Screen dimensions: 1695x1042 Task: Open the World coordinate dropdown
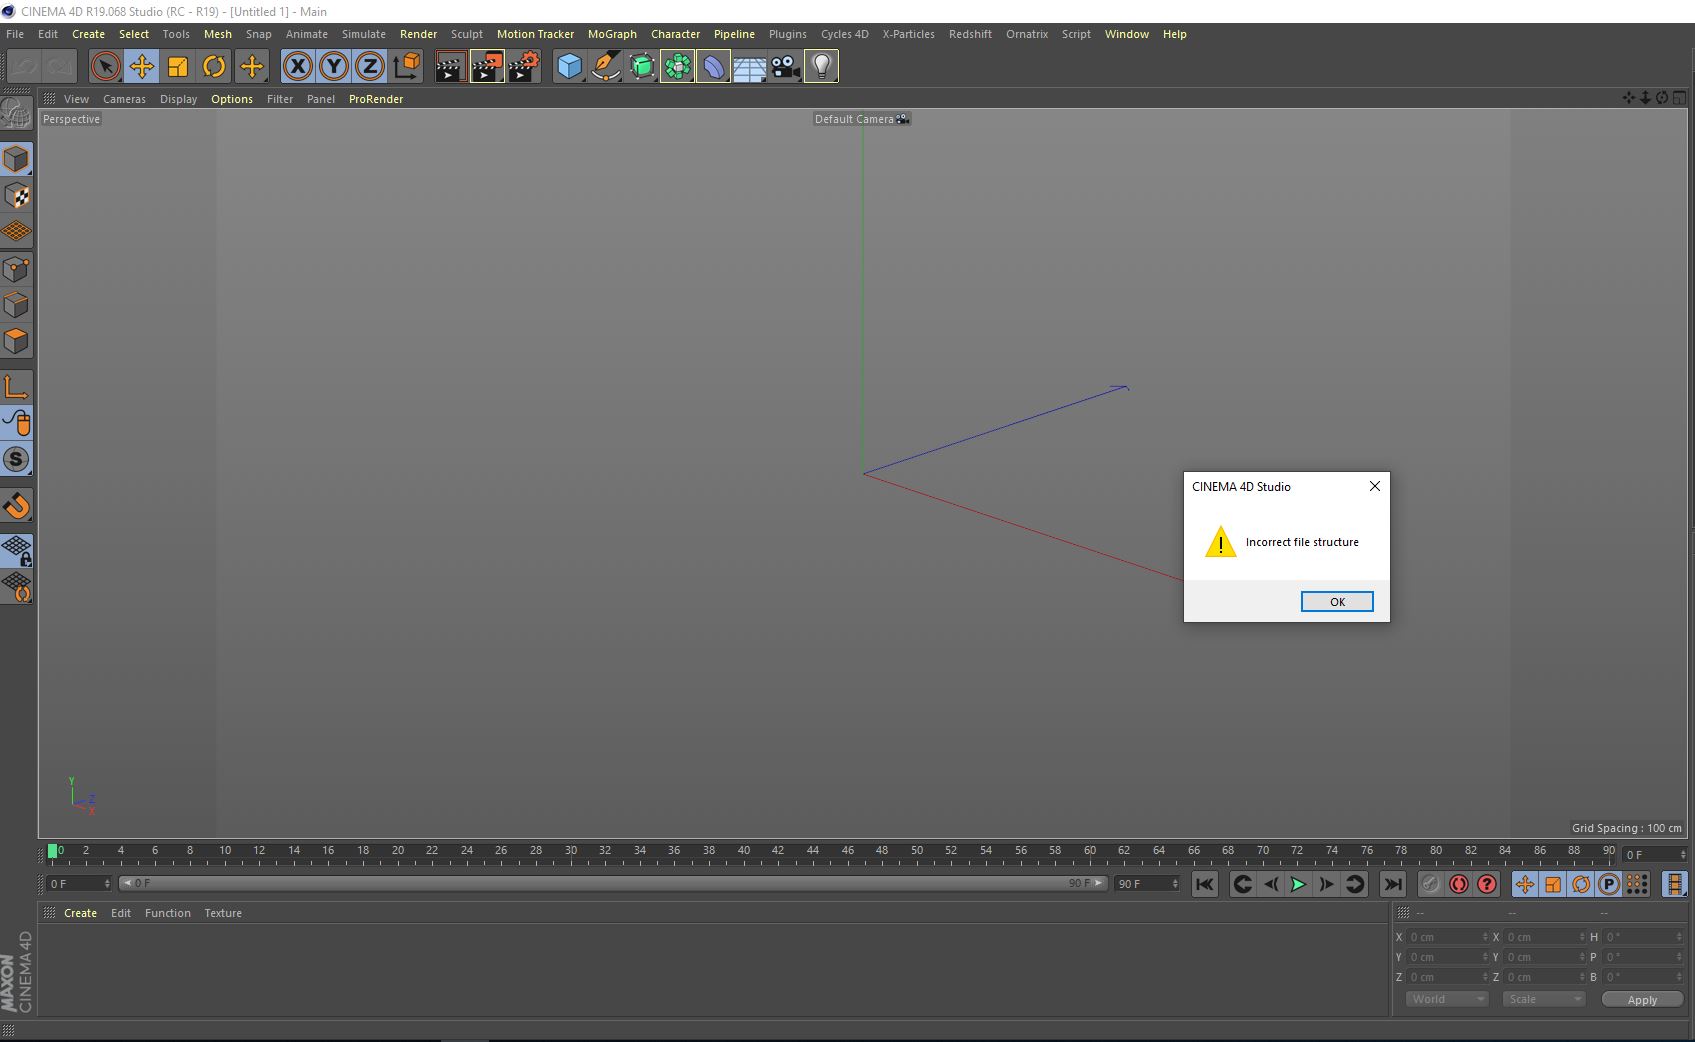(1446, 999)
